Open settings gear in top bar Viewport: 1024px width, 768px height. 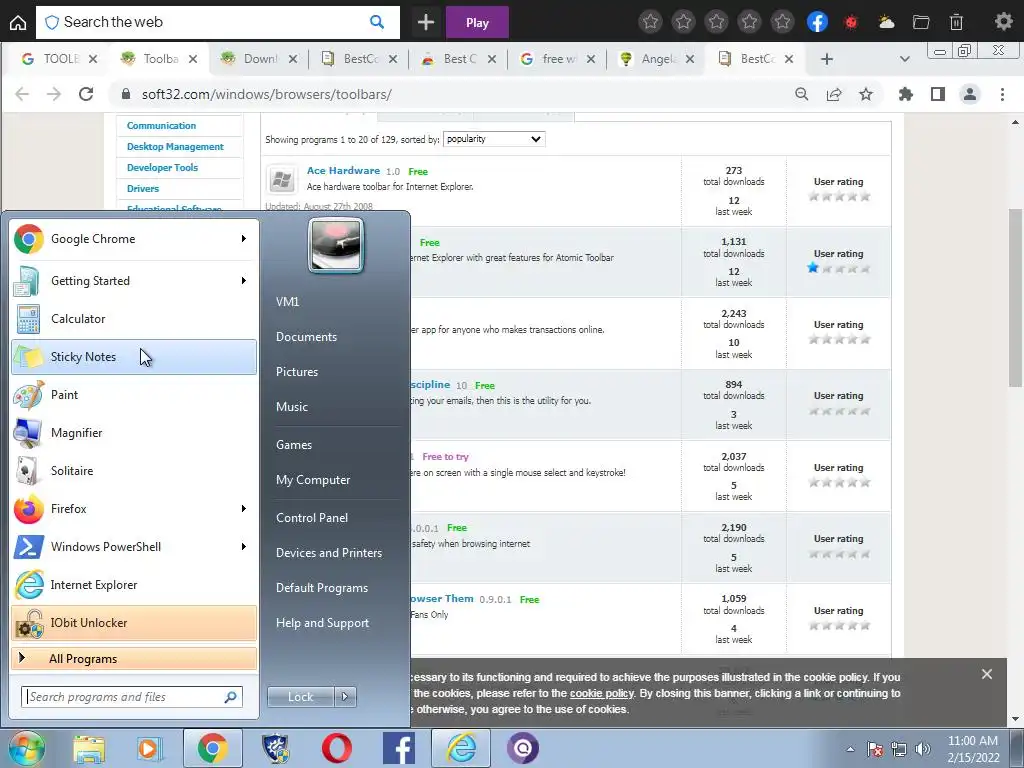point(1003,22)
